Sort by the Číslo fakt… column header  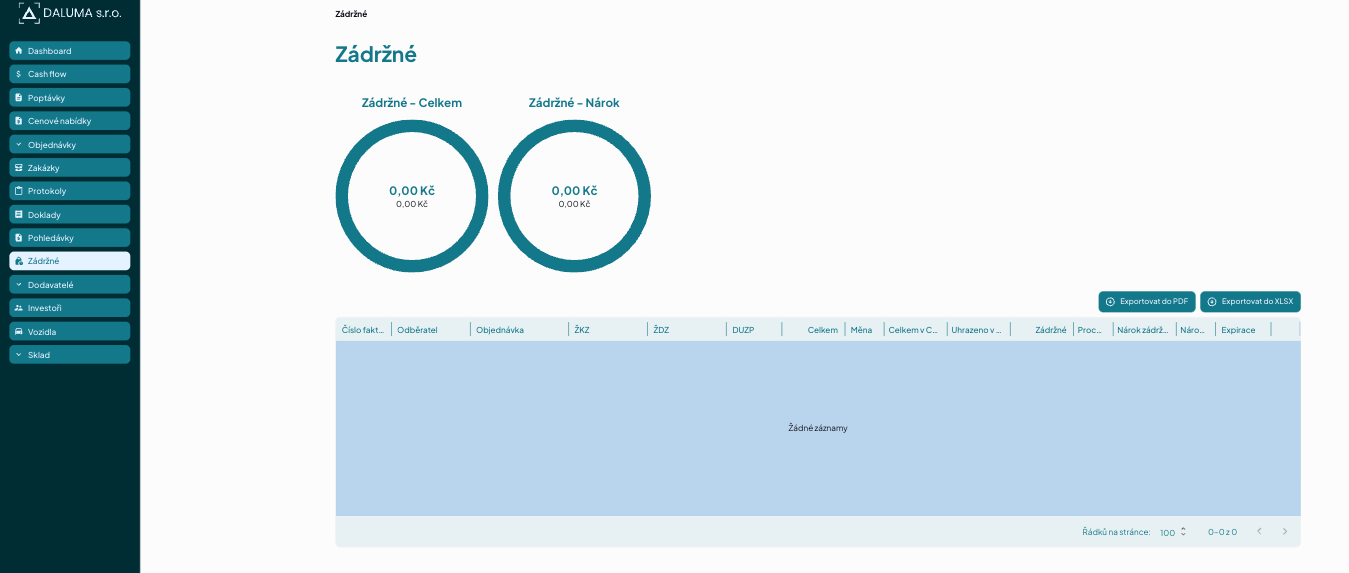pyautogui.click(x=363, y=330)
